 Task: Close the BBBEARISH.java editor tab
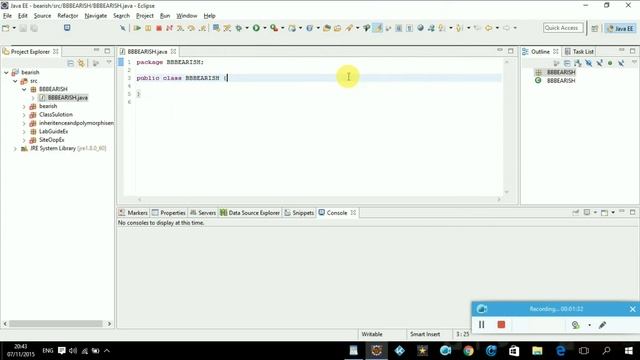[x=173, y=51]
